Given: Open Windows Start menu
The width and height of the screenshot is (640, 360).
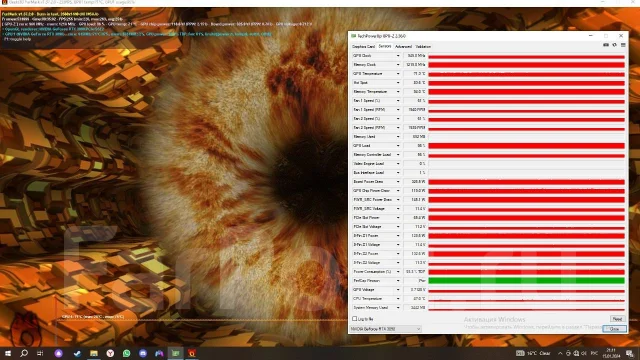Looking at the screenshot, I should pos(8,353).
